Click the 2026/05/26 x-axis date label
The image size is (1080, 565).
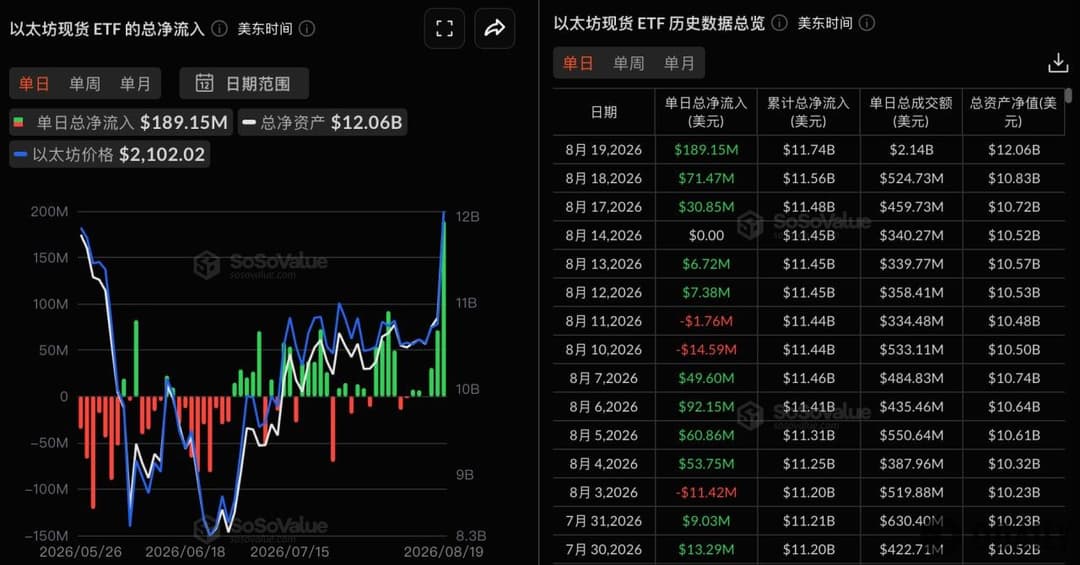81,552
